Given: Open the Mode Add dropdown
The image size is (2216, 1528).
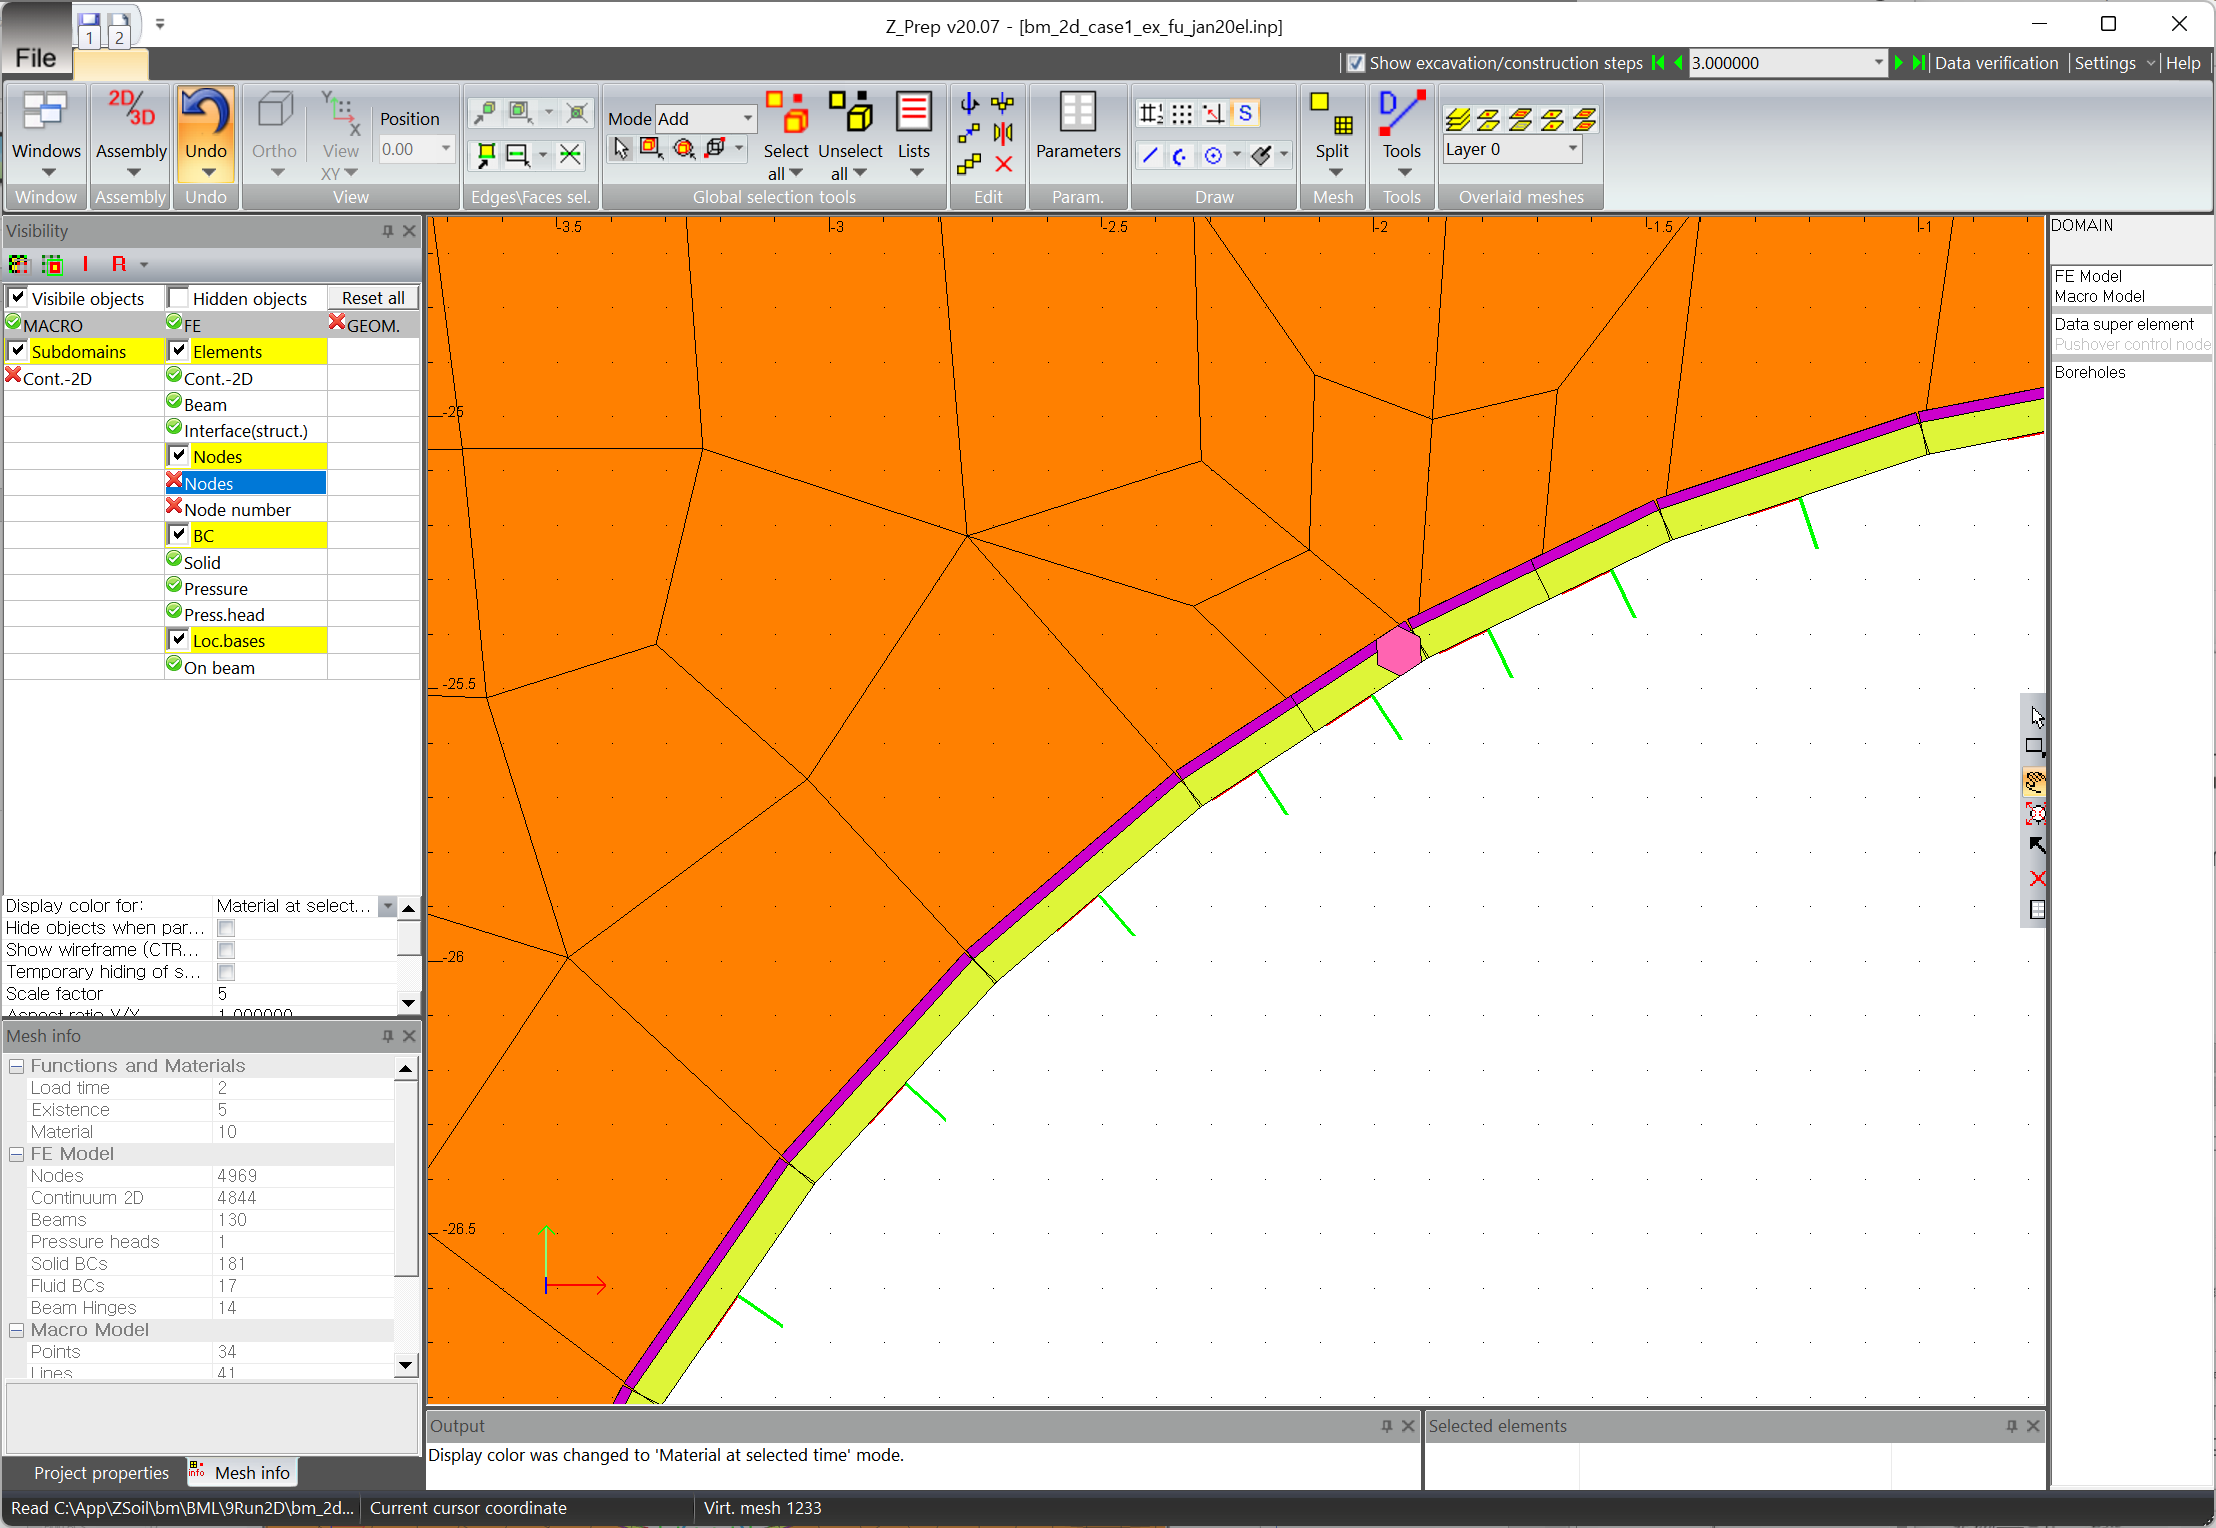Looking at the screenshot, I should [746, 118].
